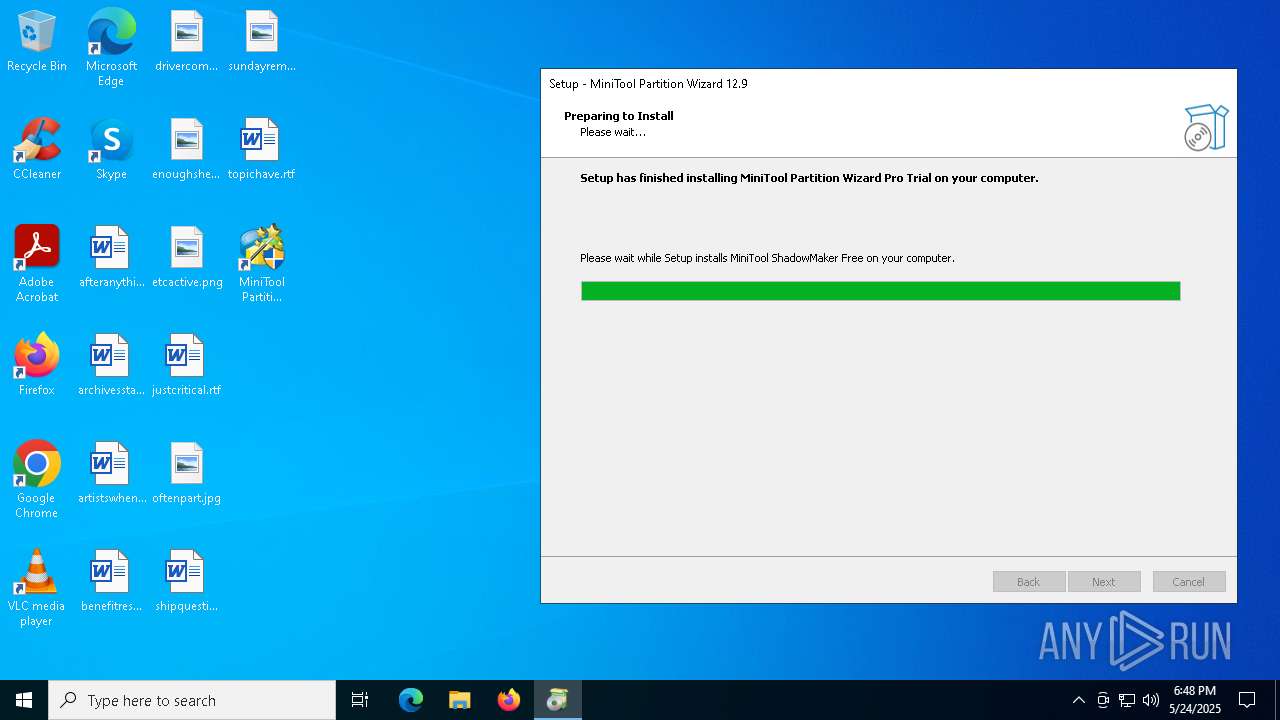1280x720 pixels.
Task: Click the 'Preparing to Install' heading
Action: [x=619, y=116]
